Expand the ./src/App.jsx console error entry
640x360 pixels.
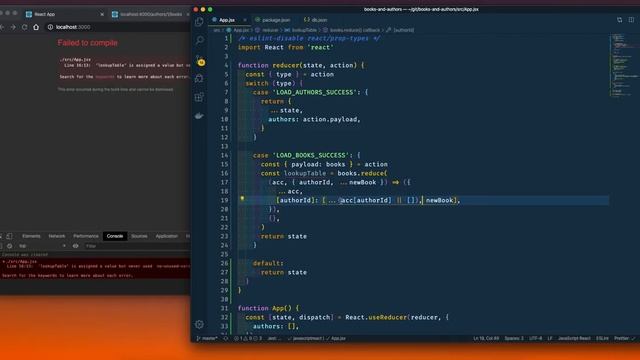(4, 261)
